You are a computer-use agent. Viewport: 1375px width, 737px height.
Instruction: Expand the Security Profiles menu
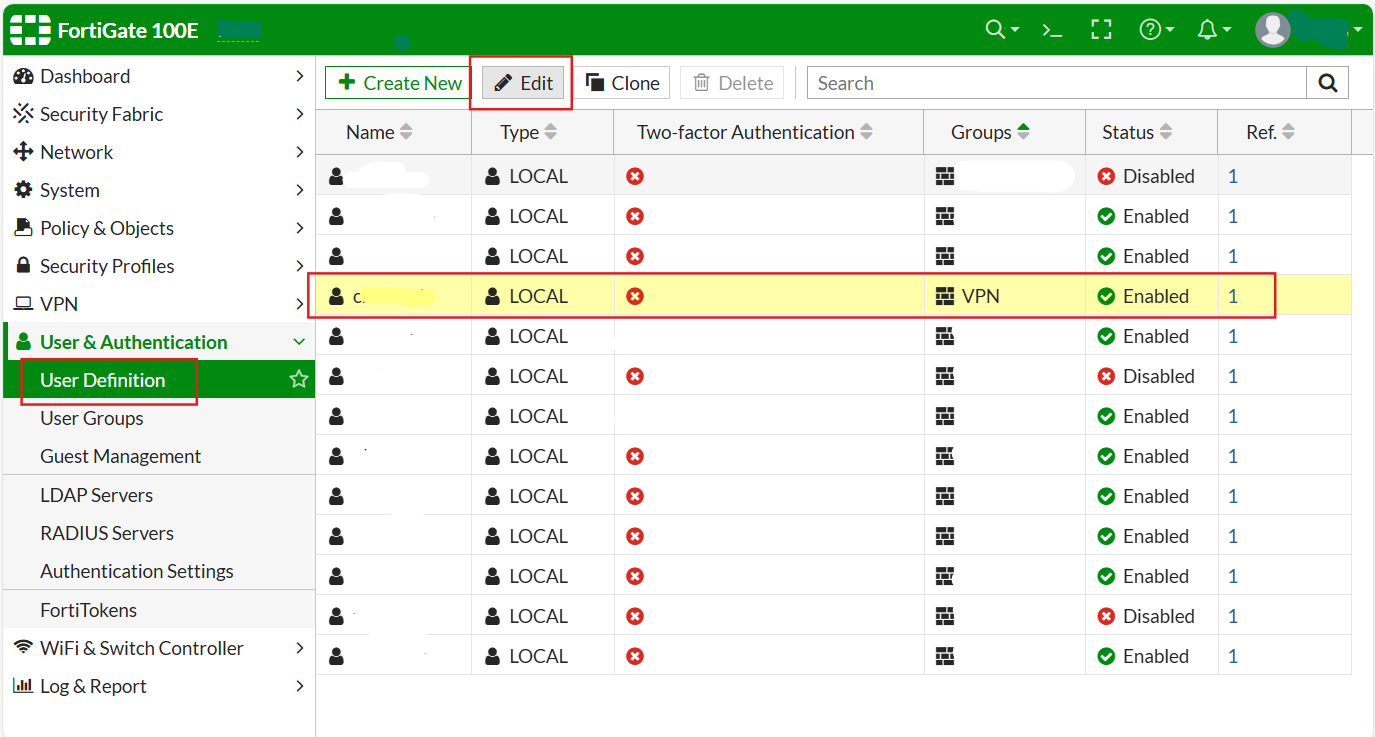[x=299, y=266]
